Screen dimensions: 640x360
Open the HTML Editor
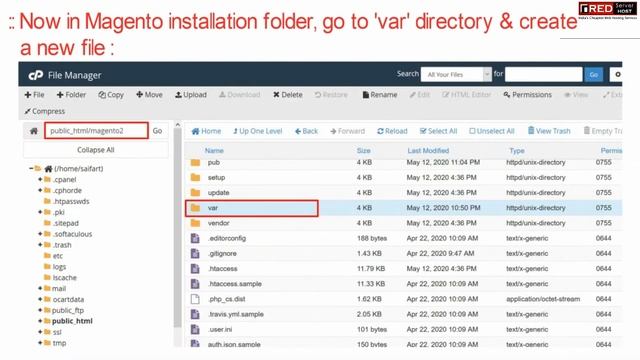click(467, 95)
